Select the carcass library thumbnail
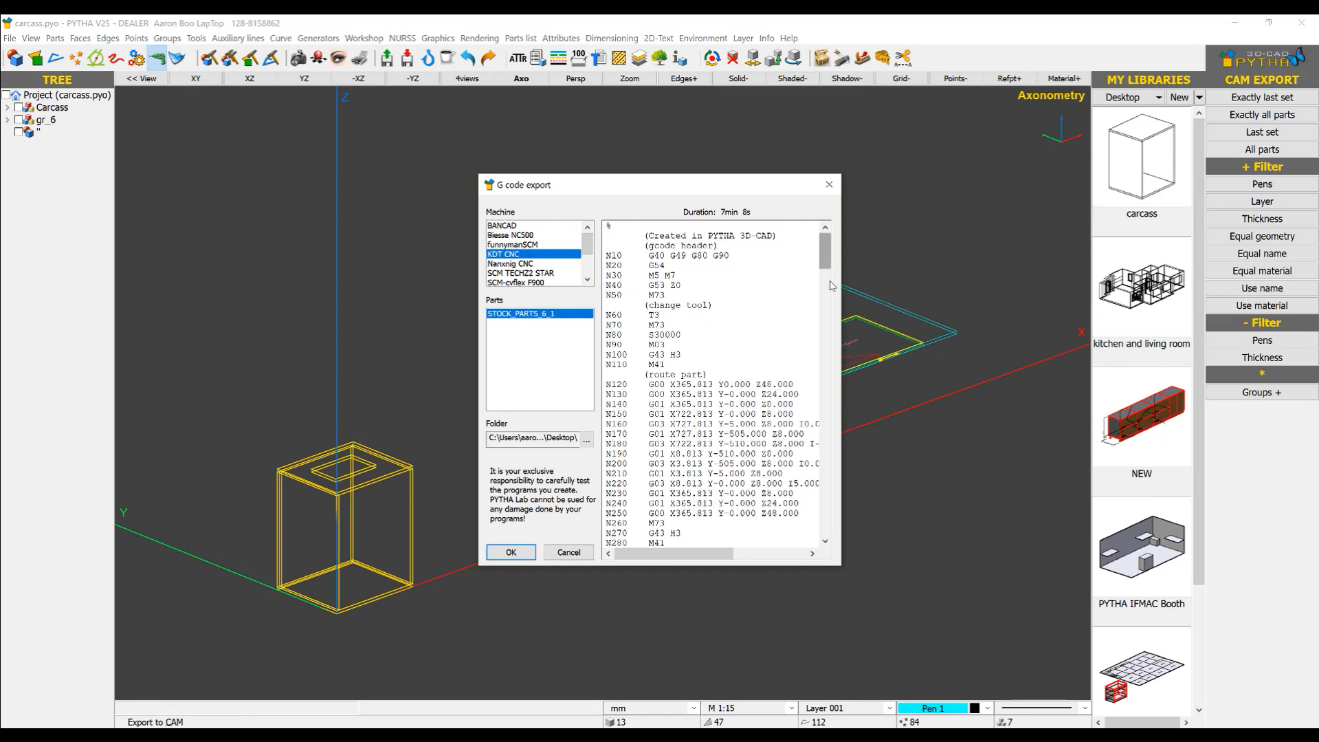Image resolution: width=1319 pixels, height=742 pixels. tap(1141, 158)
